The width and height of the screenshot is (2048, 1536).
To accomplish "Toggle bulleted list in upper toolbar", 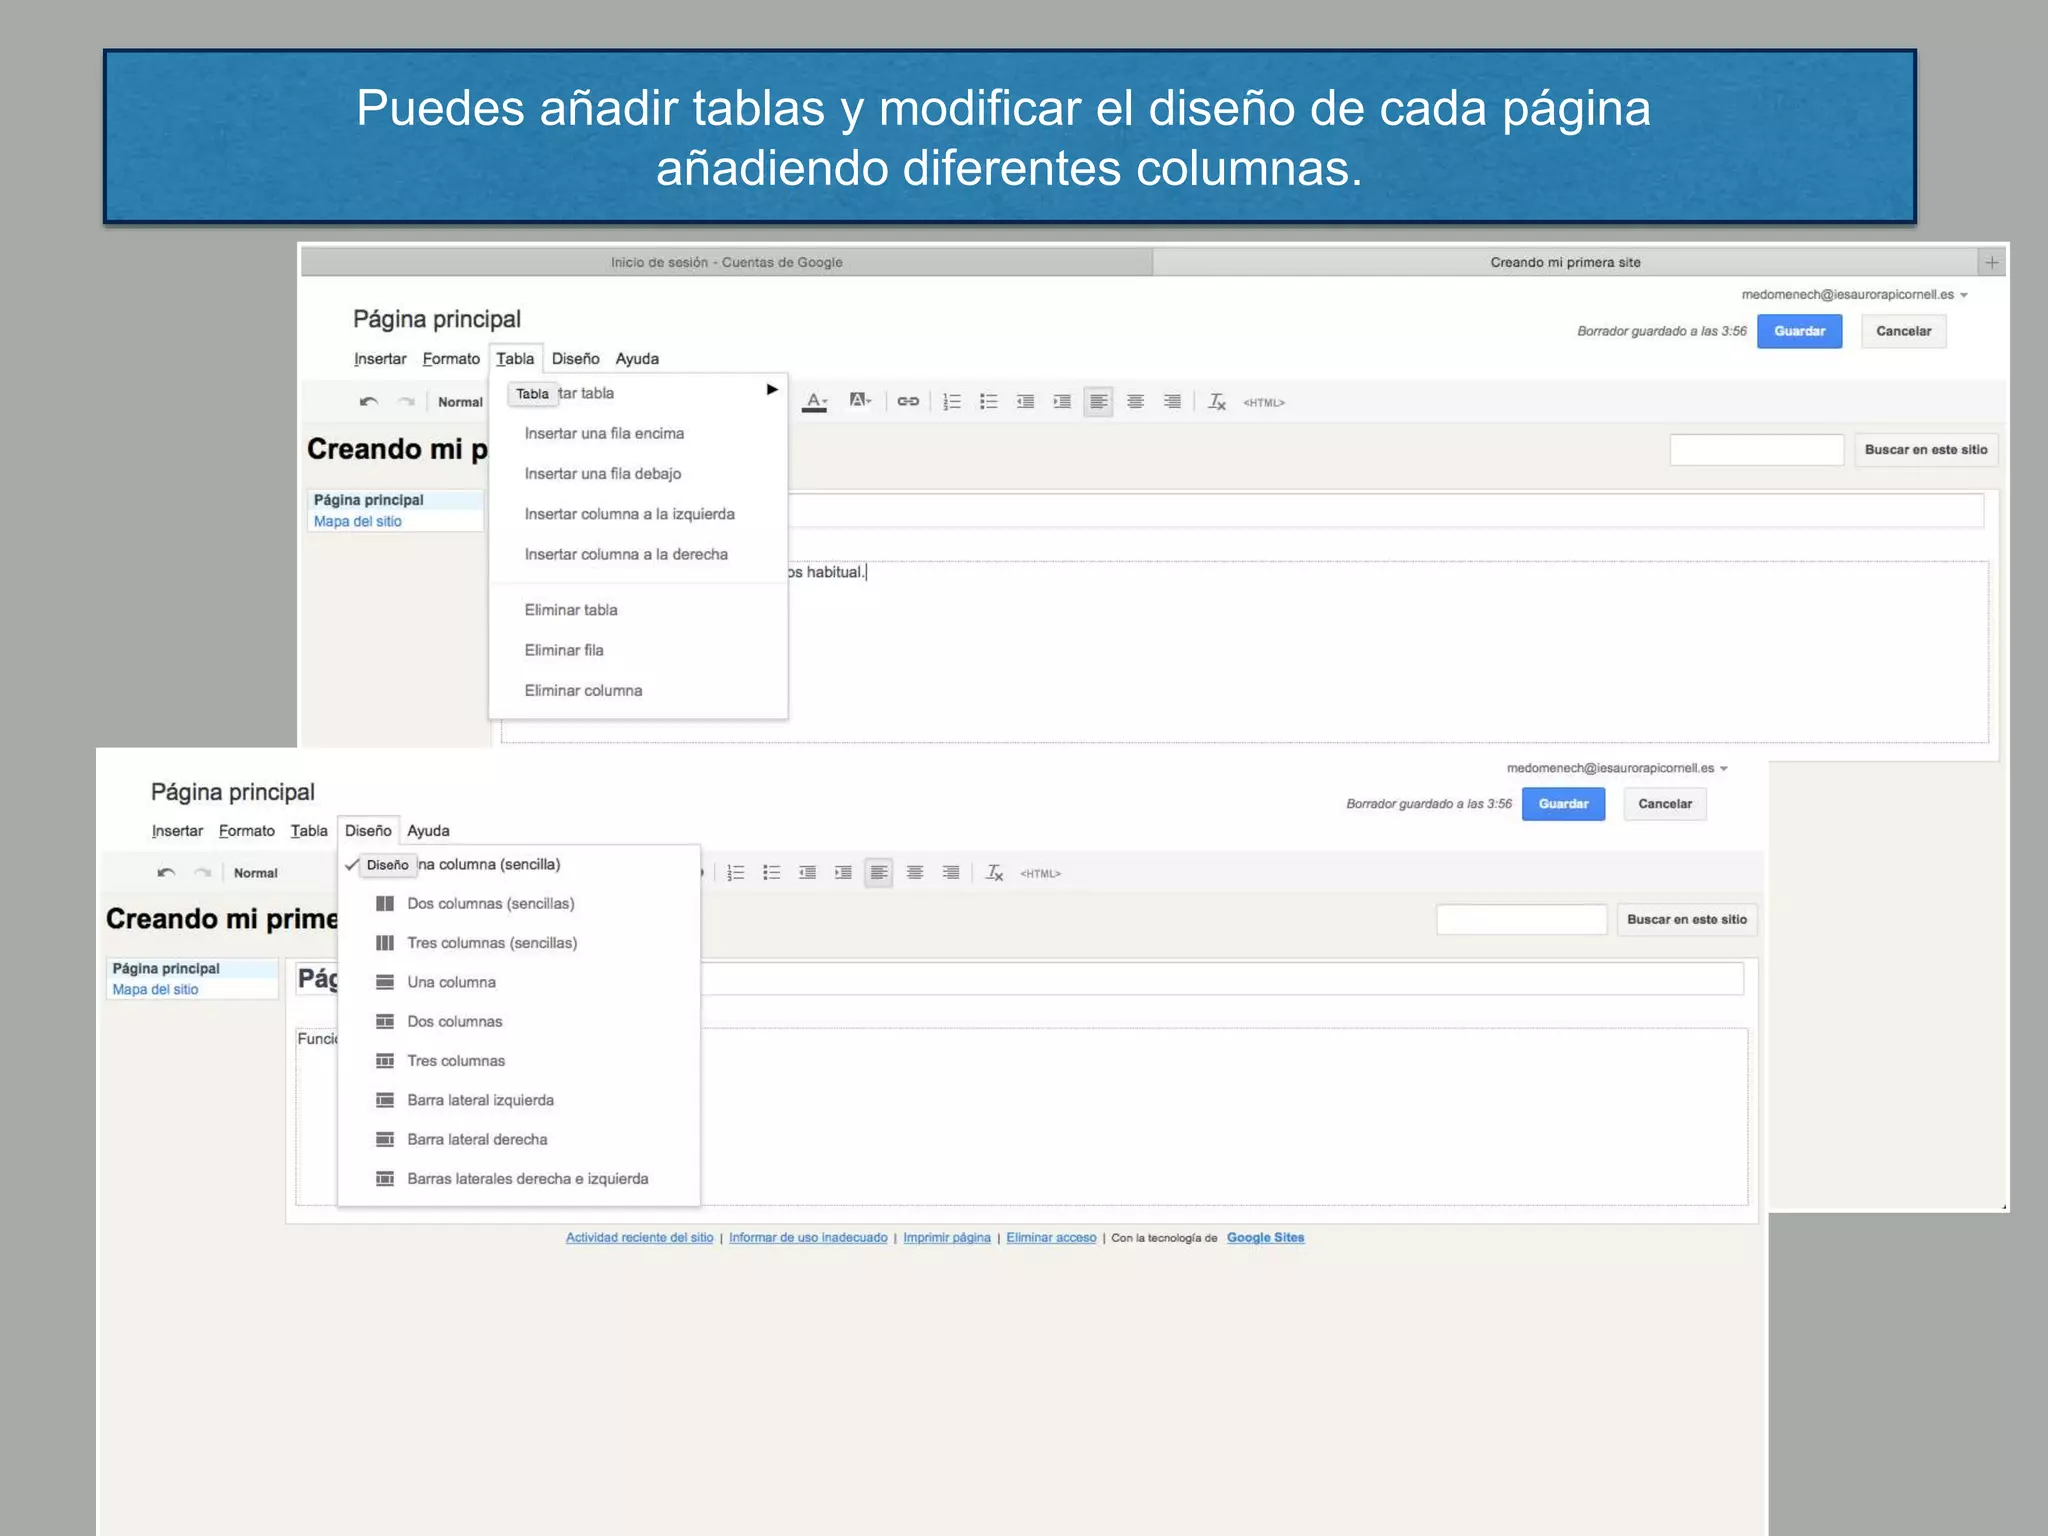I will click(x=989, y=402).
